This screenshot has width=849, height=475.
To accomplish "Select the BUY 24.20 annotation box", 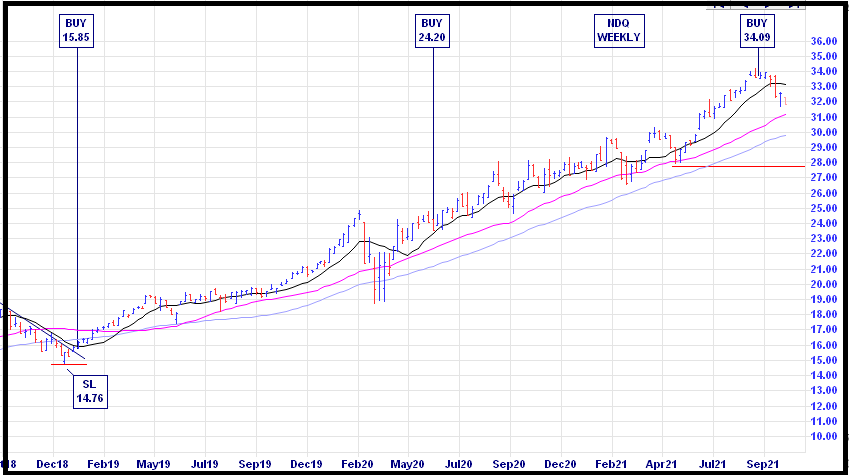I will pos(432,31).
